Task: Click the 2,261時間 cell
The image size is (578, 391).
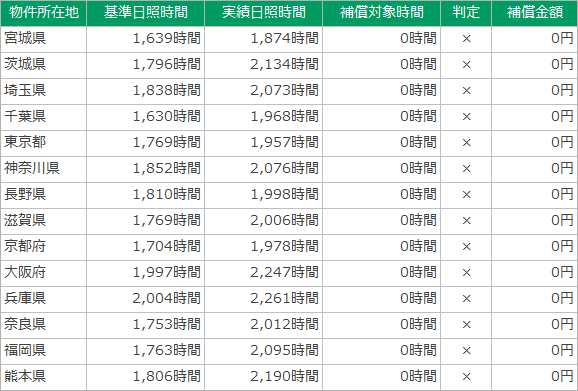Action: [264, 299]
